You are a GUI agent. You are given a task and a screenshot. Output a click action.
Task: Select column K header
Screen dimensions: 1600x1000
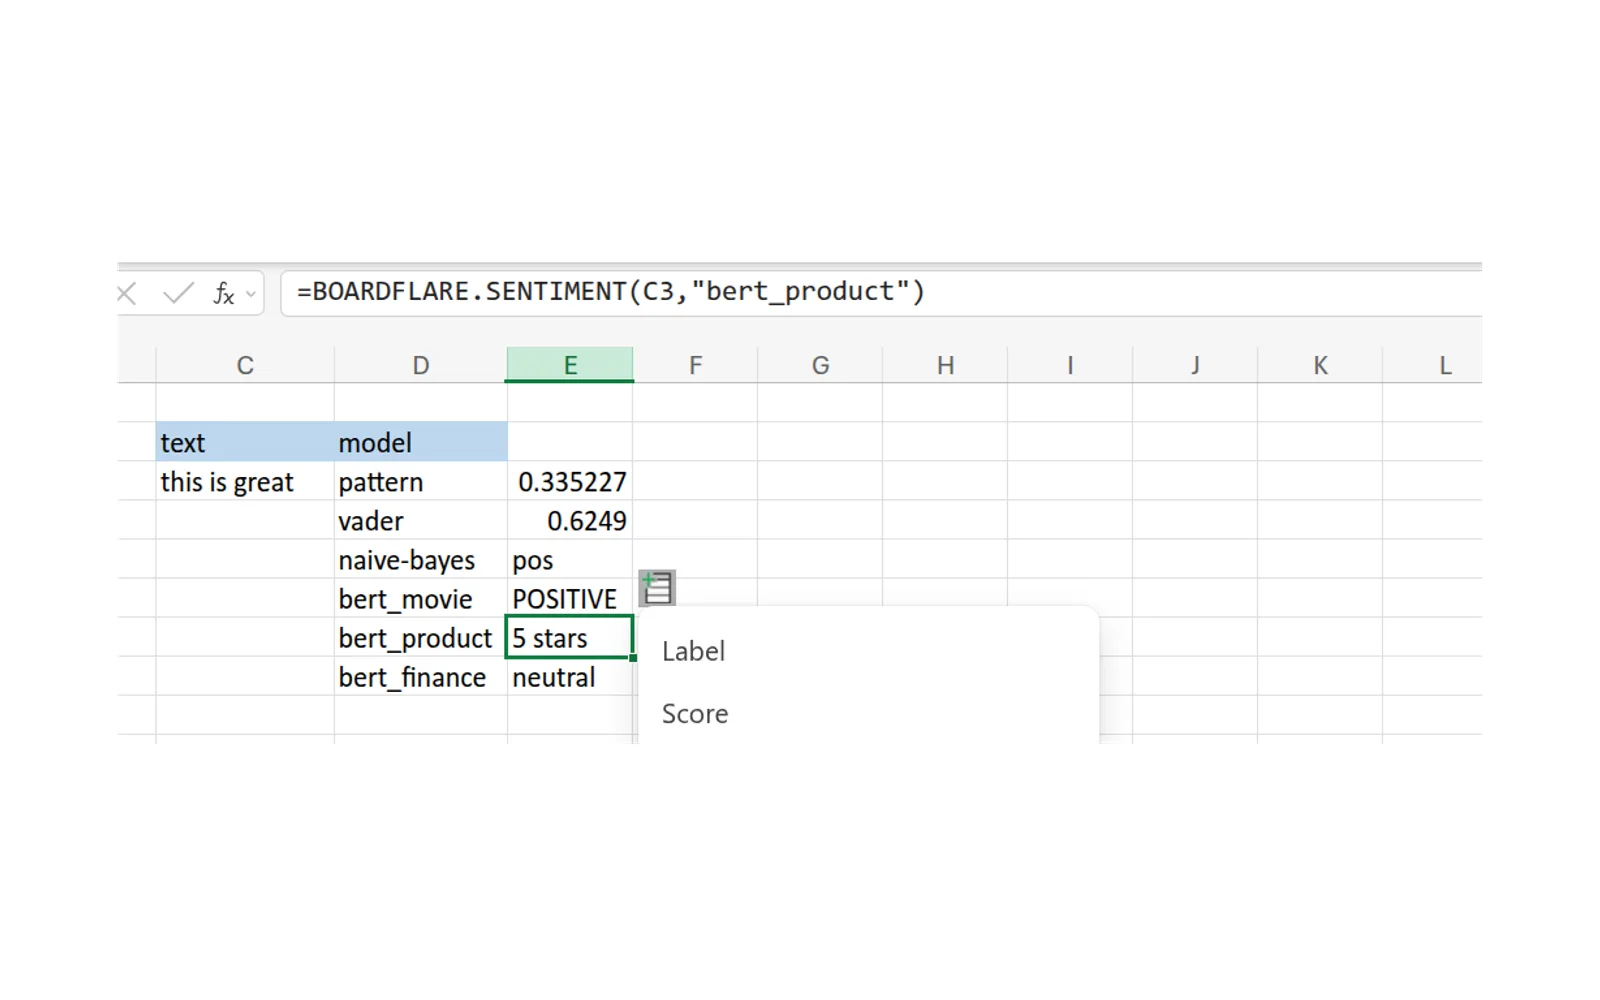(1320, 365)
